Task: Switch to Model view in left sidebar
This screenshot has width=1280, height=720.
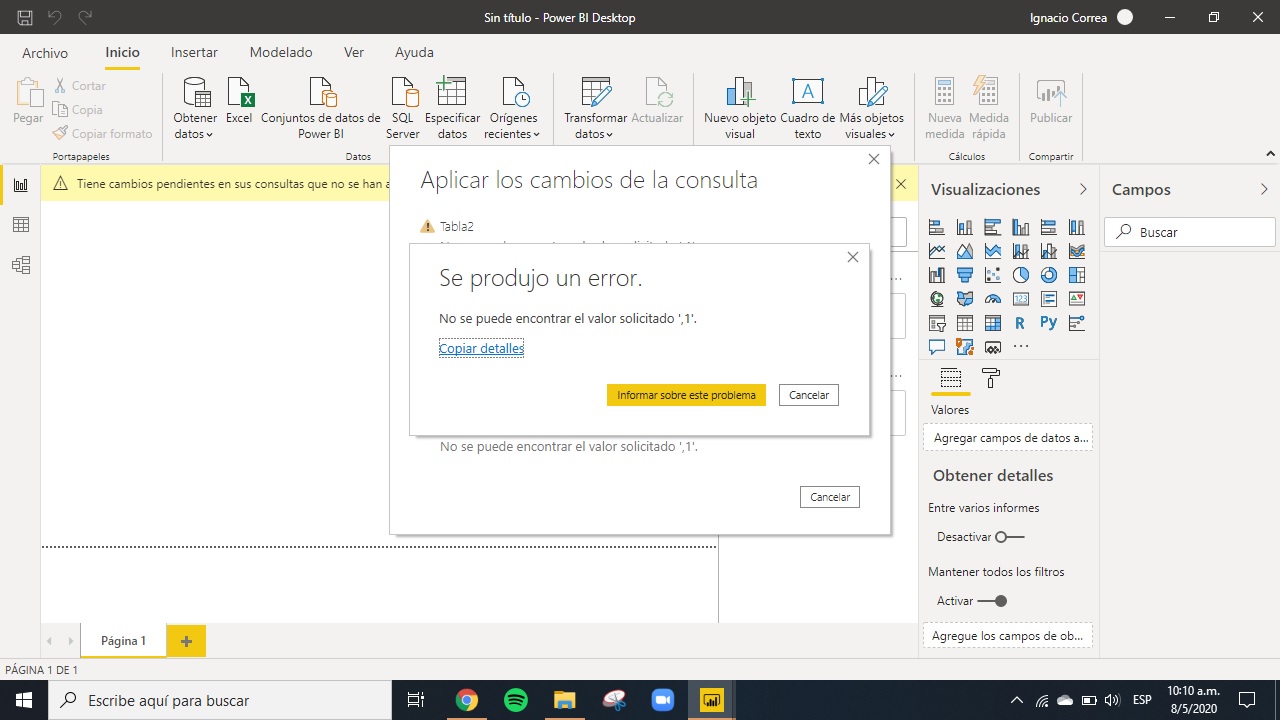Action: [x=20, y=265]
